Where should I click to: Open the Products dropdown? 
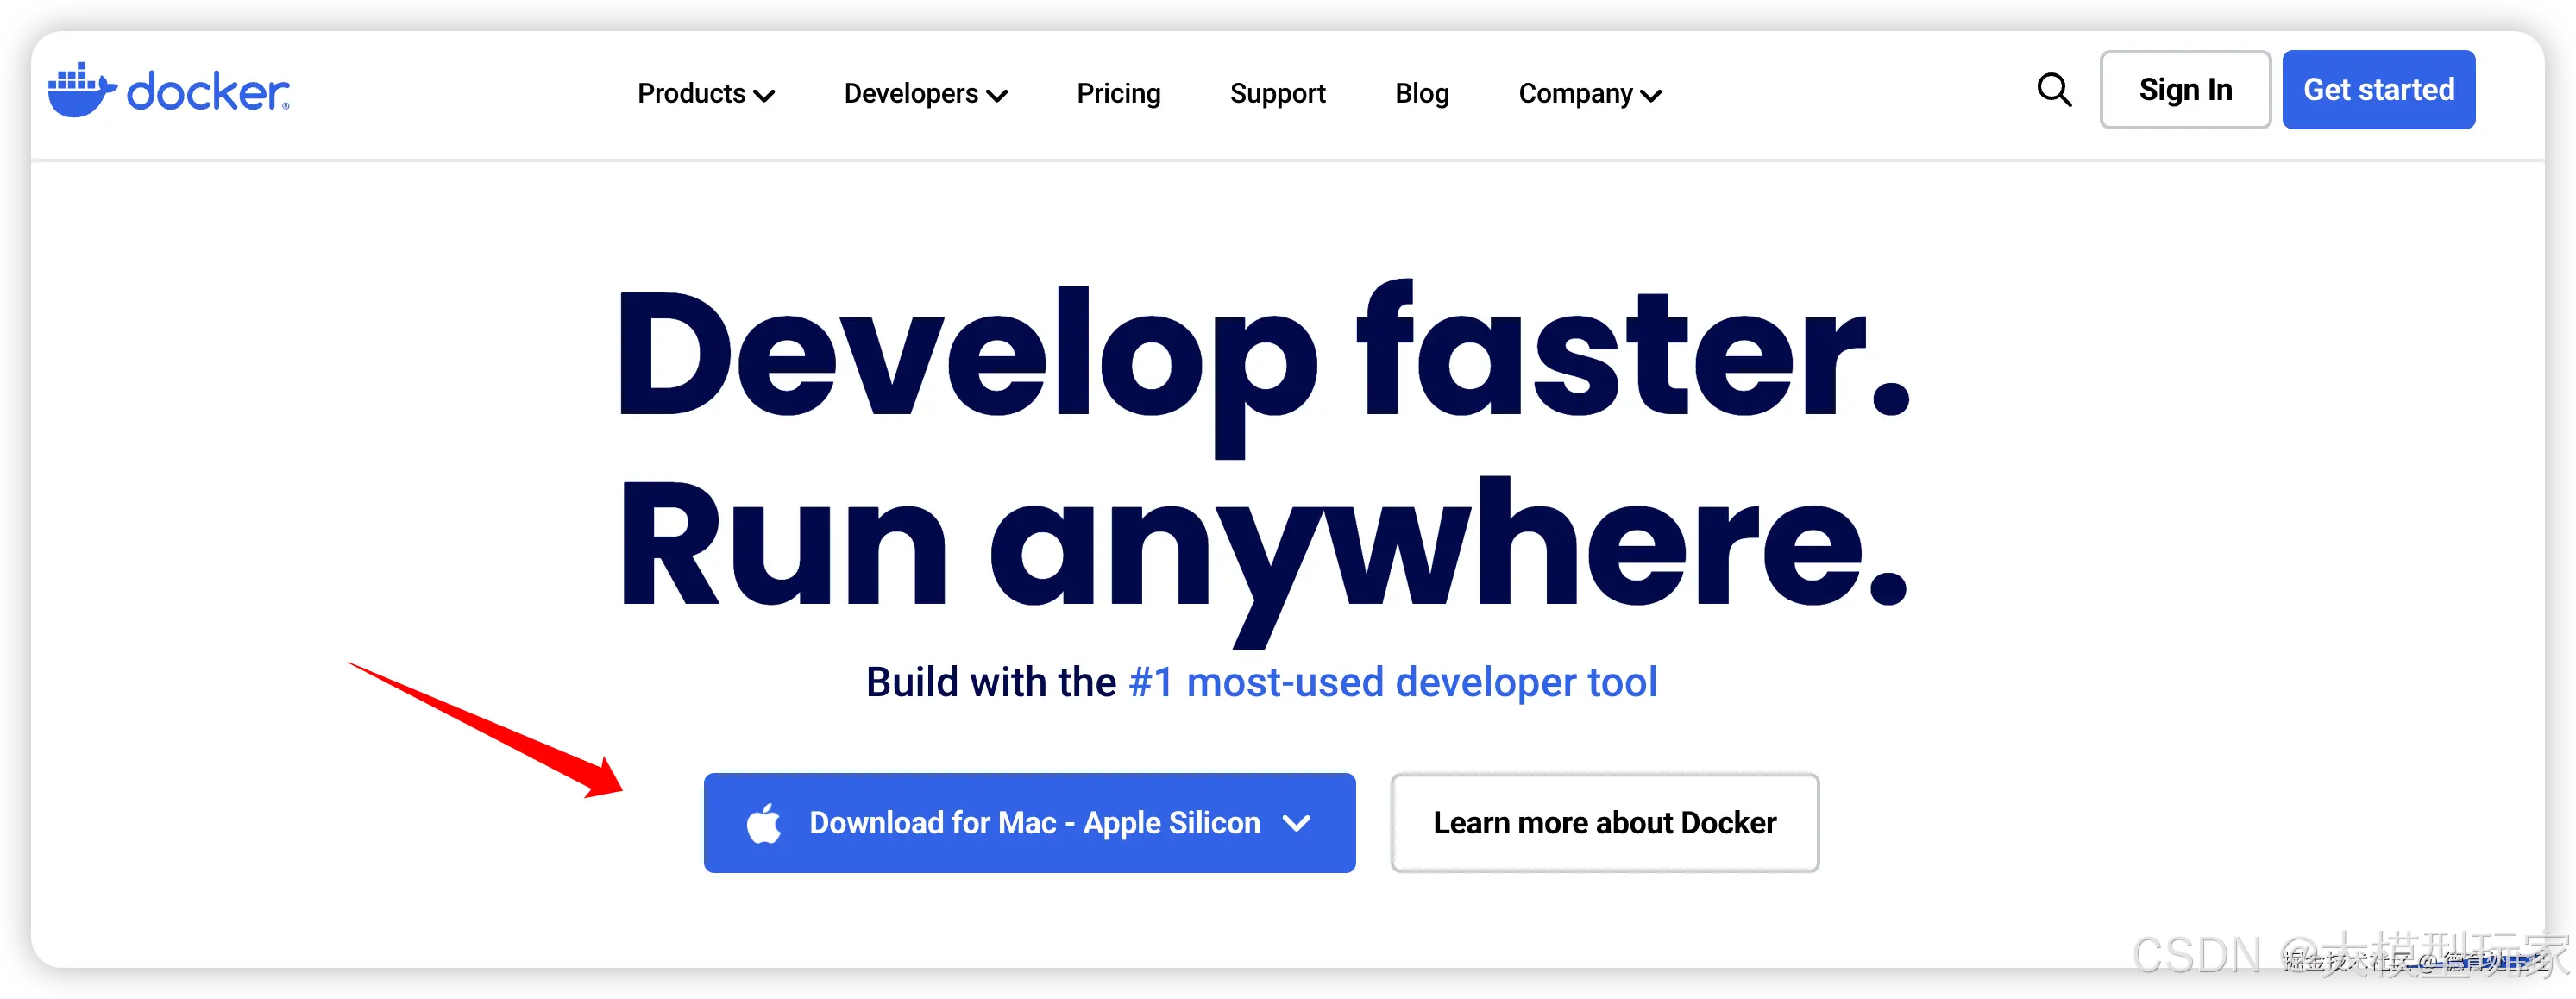coord(694,93)
